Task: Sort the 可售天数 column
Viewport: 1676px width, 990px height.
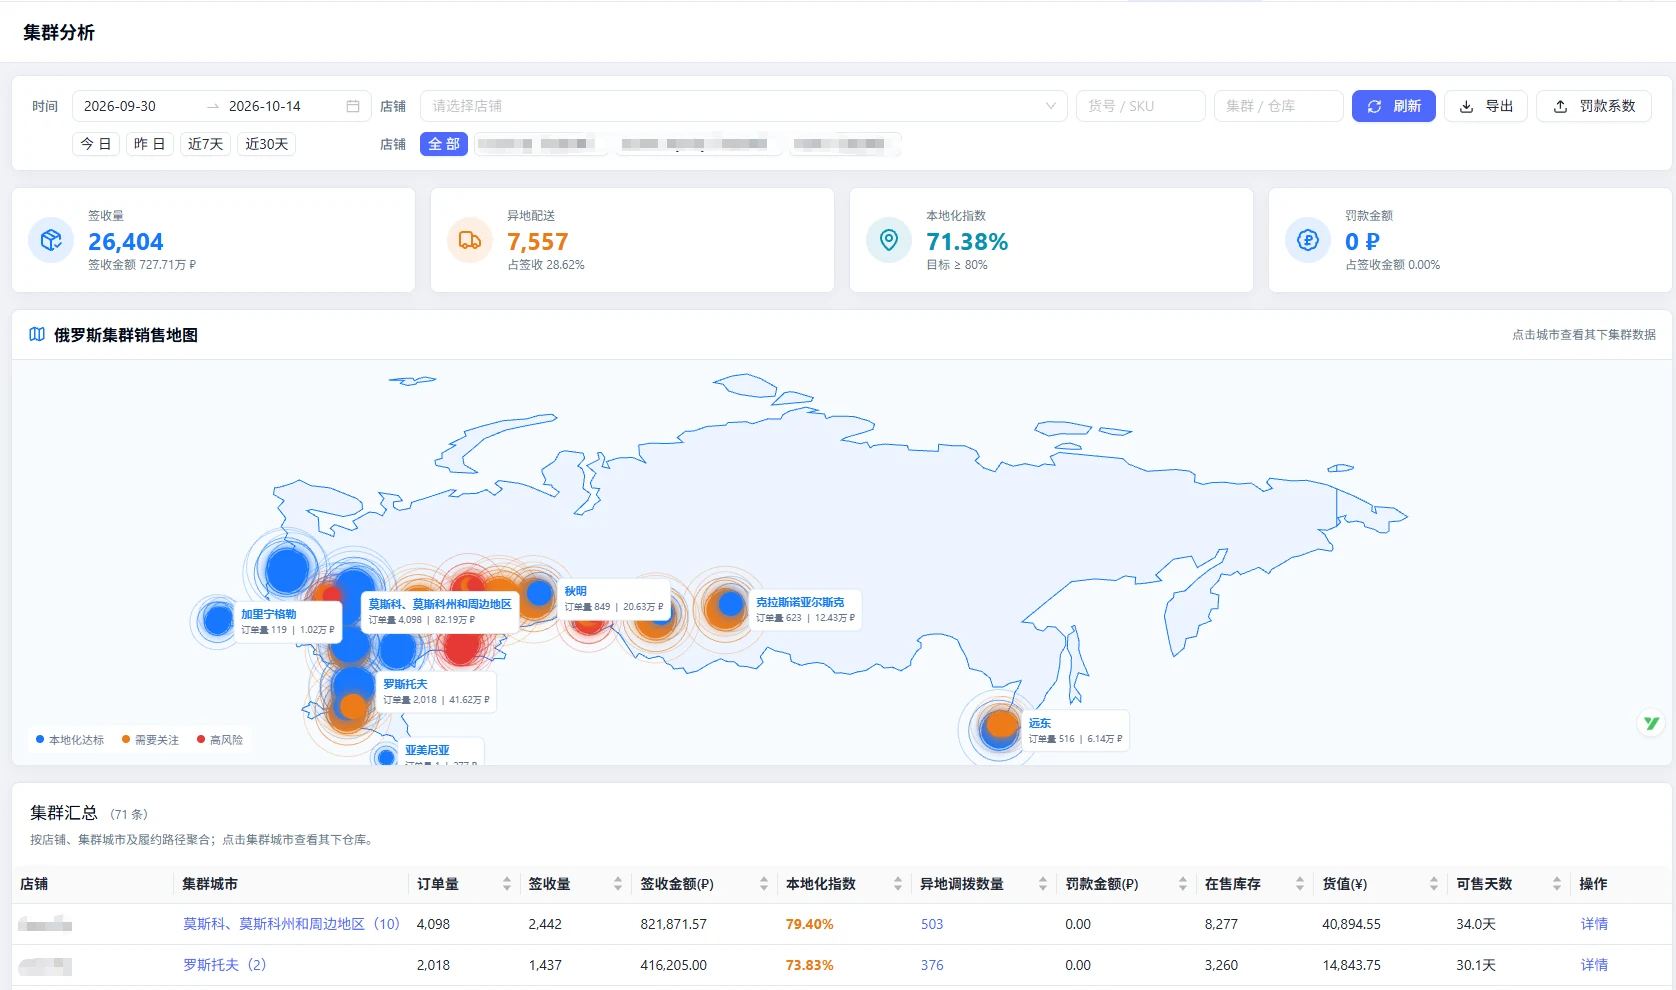Action: point(1557,884)
